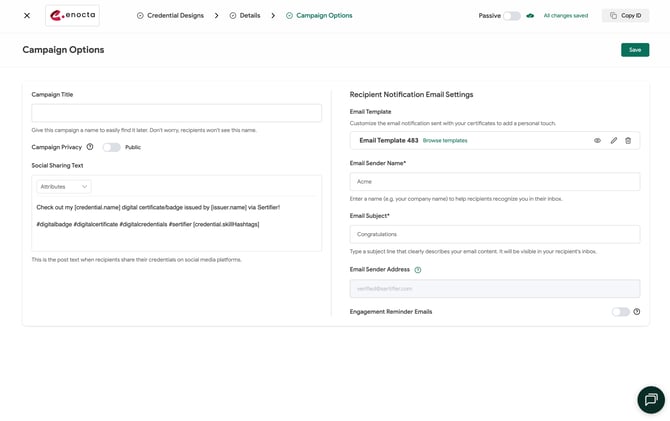Open Campaign Privacy help icon

[x=90, y=147]
